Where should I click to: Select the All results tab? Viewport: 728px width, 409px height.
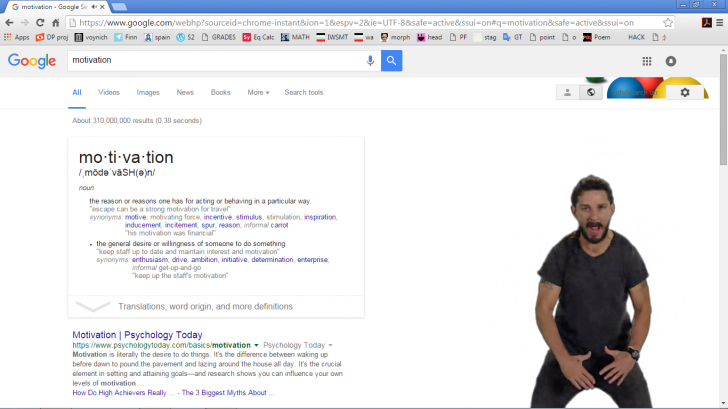pos(77,92)
